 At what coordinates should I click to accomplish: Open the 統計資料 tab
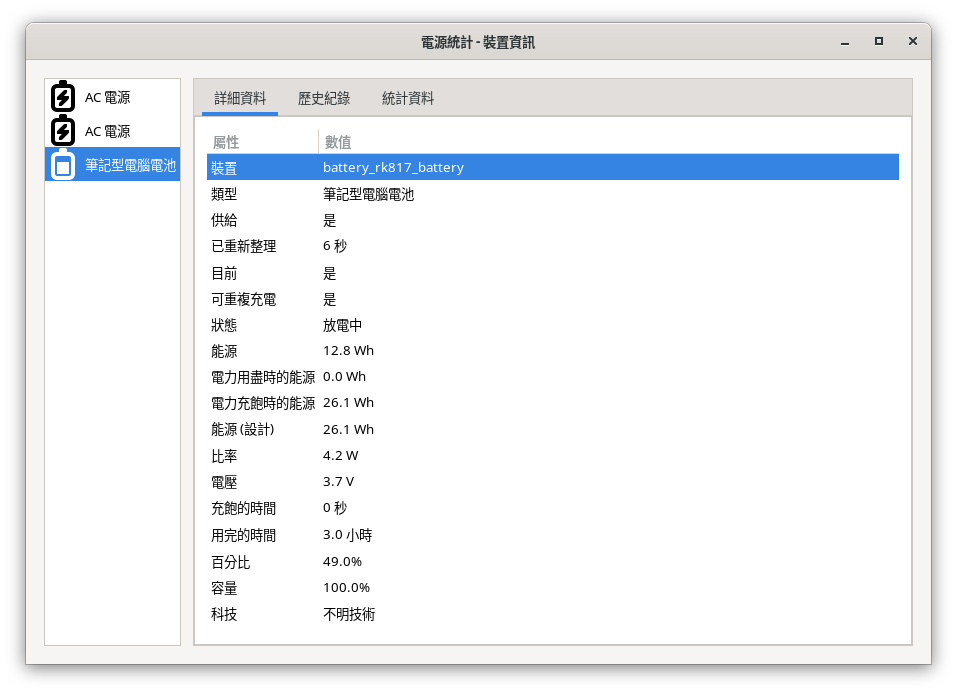point(408,98)
